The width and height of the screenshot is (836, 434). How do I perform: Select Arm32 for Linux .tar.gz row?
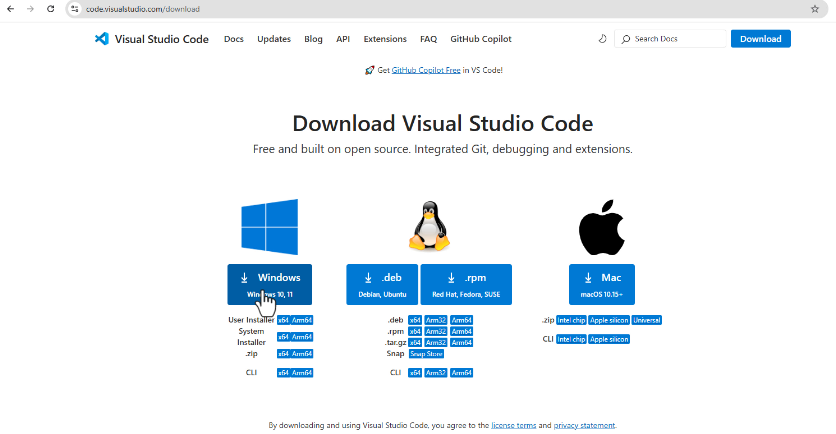436,343
